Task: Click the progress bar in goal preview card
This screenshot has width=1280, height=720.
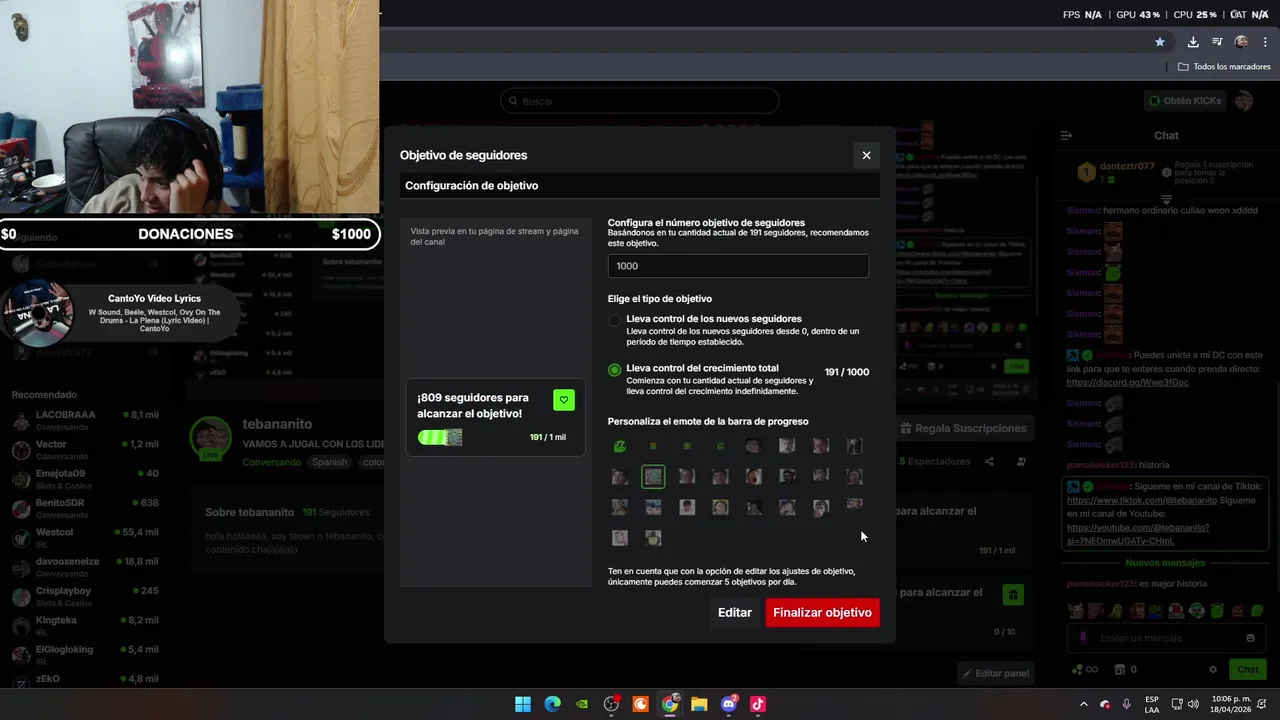Action: click(440, 437)
